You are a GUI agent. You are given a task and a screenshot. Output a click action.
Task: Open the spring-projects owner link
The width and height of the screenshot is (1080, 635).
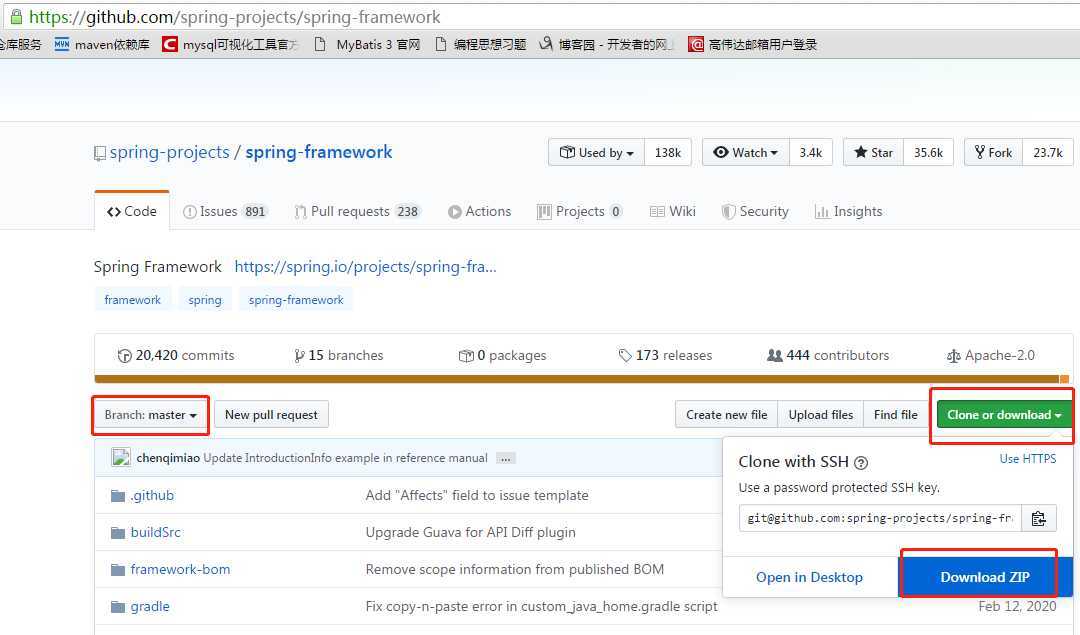[x=169, y=152]
